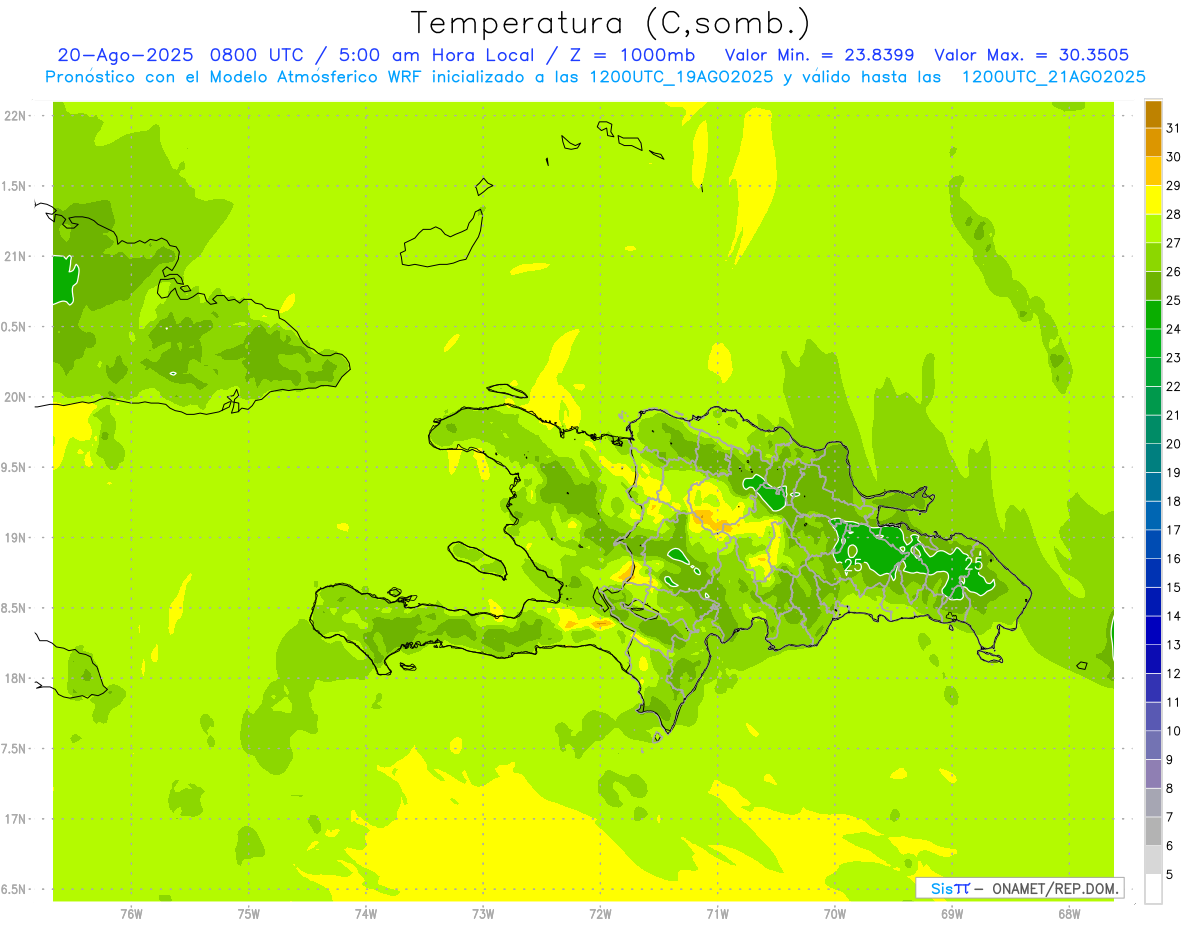The image size is (1200, 927).
Task: Click the '75W' longitude axis label
Action: coord(249,914)
